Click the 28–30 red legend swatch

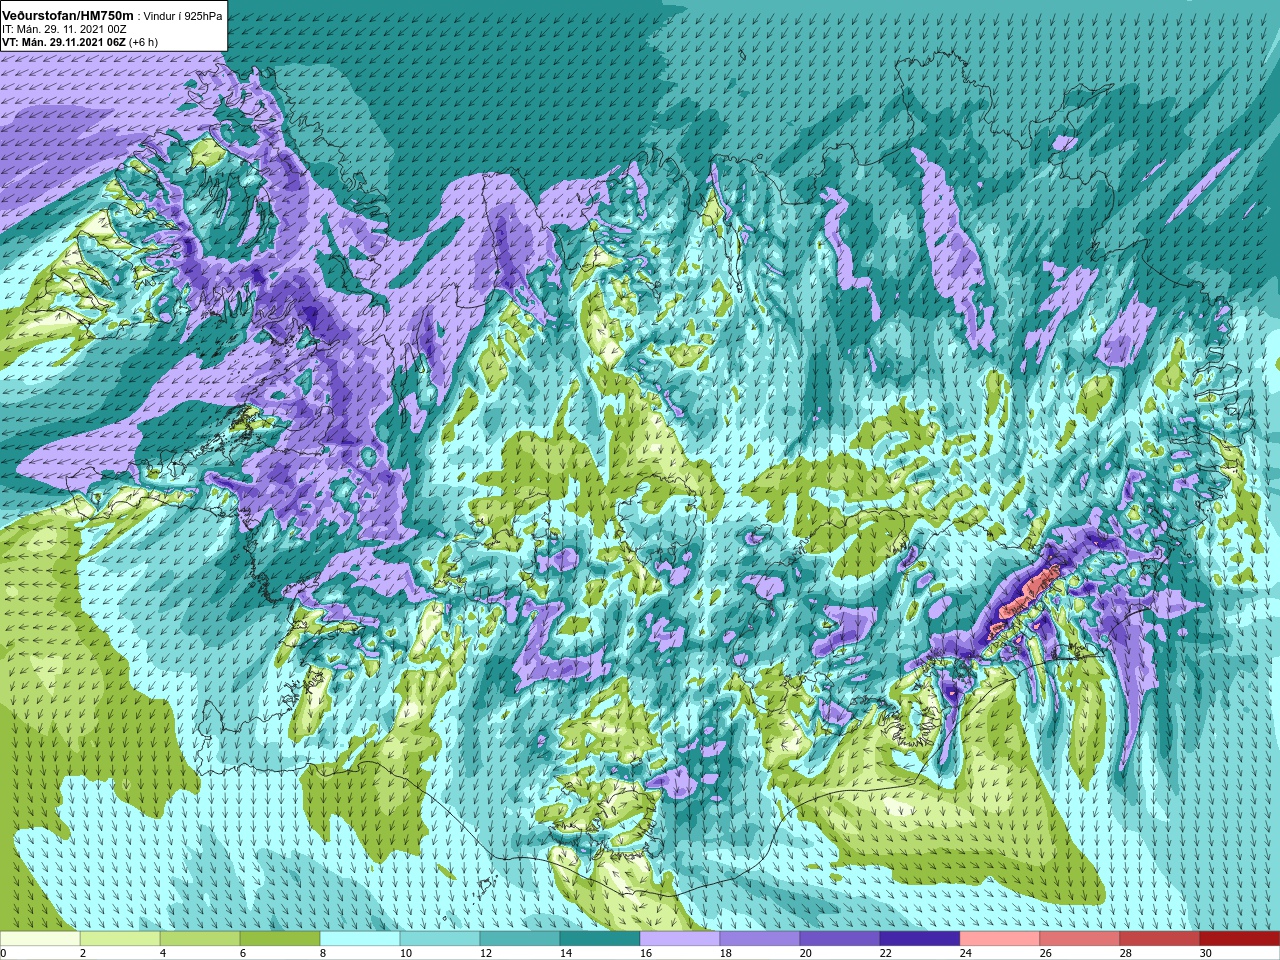tap(1160, 938)
